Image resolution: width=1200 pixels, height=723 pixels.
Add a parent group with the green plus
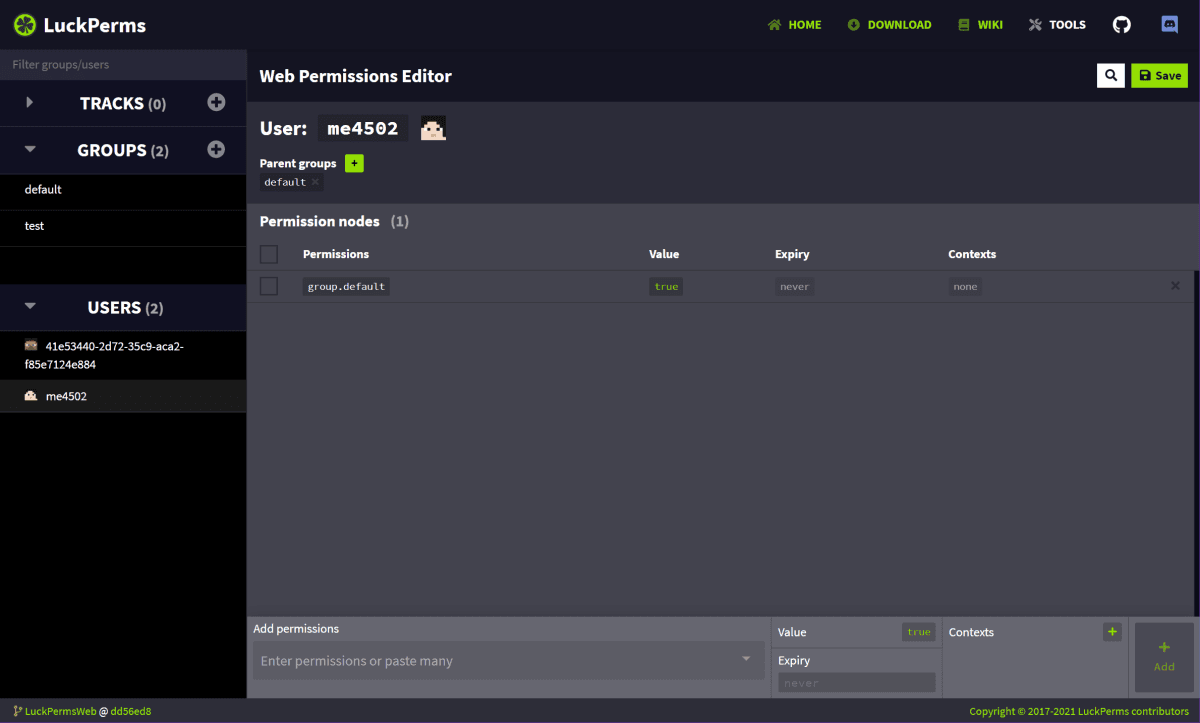pos(354,162)
